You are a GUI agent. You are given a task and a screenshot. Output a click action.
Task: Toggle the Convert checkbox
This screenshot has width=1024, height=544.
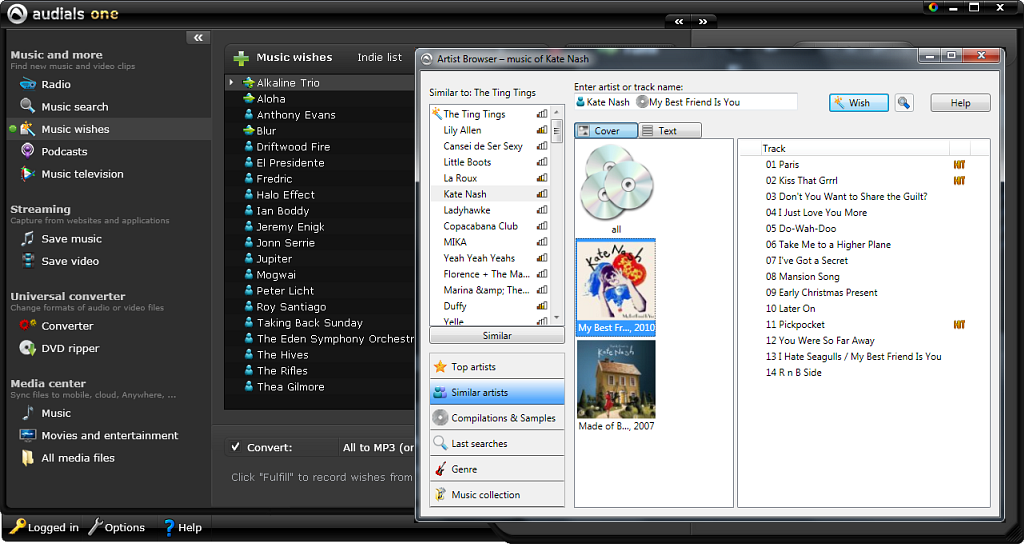pyautogui.click(x=236, y=447)
